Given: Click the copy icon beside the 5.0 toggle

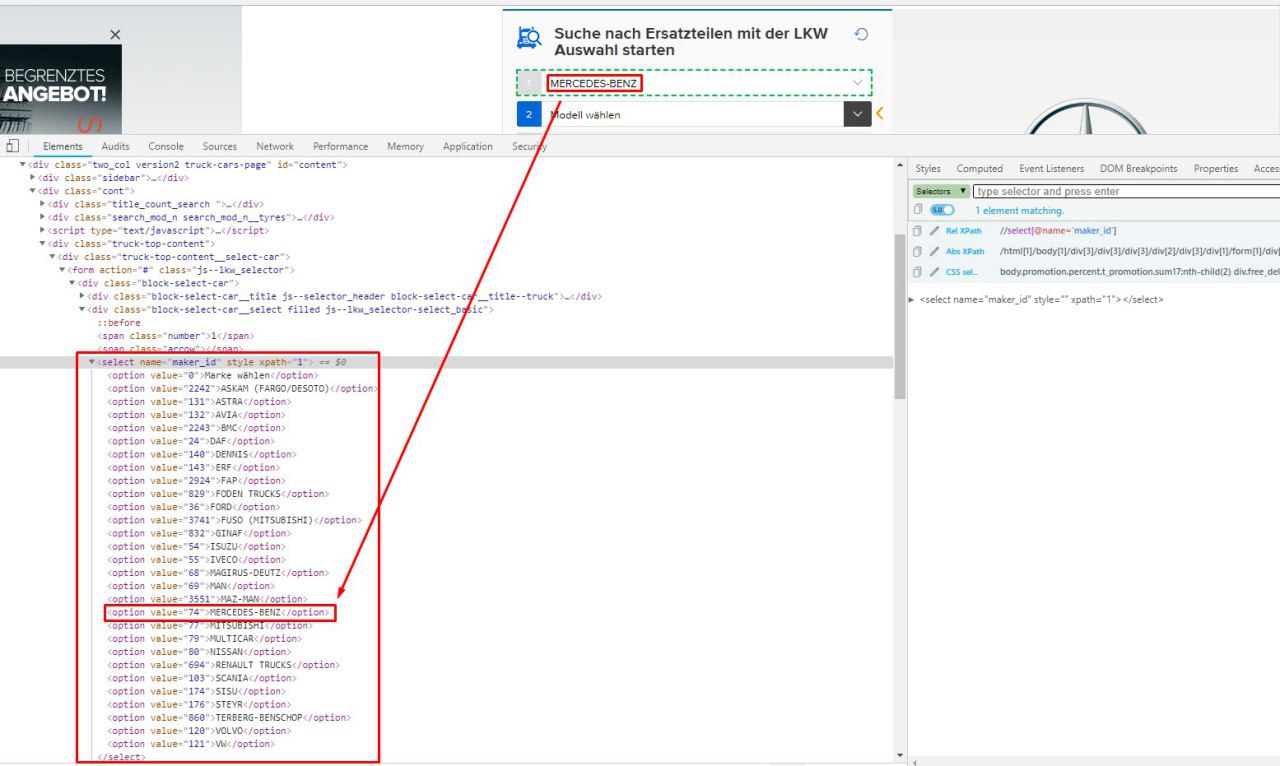Looking at the screenshot, I should [917, 210].
